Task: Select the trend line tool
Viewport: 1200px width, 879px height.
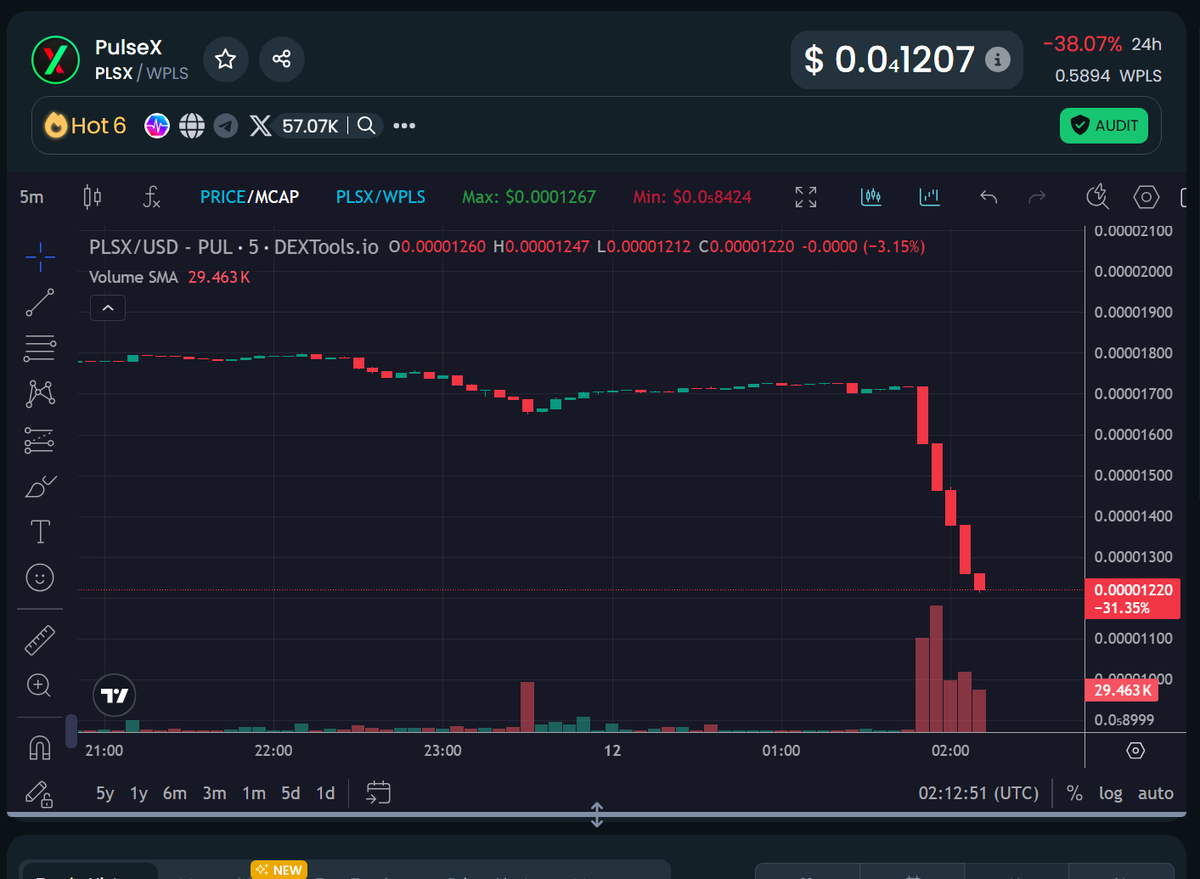Action: (x=40, y=302)
